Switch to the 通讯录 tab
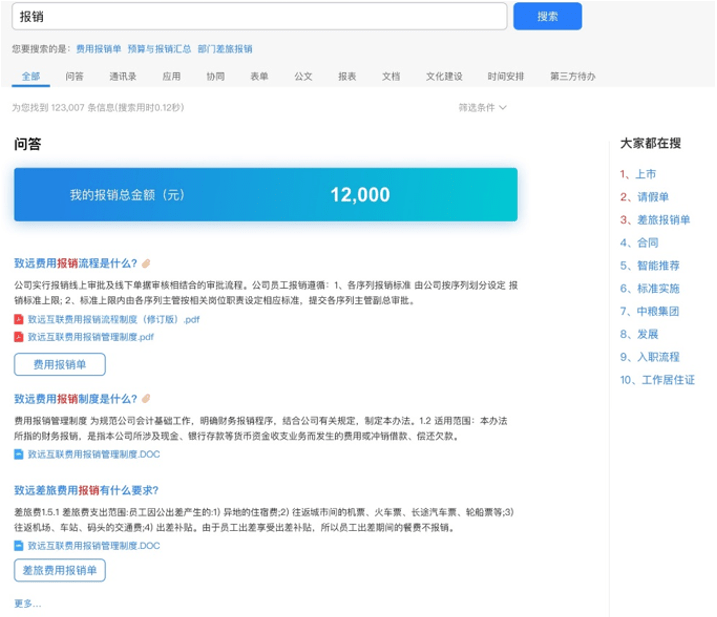 123,76
